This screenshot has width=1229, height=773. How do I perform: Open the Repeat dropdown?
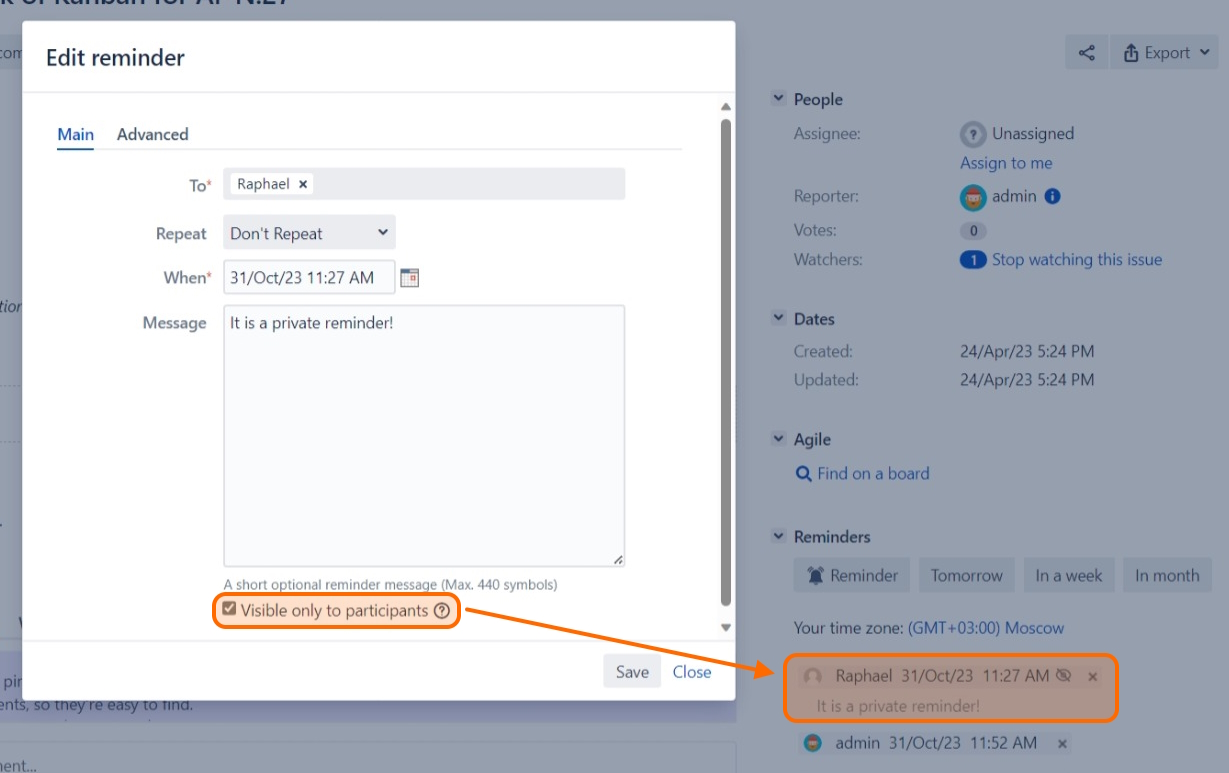309,233
